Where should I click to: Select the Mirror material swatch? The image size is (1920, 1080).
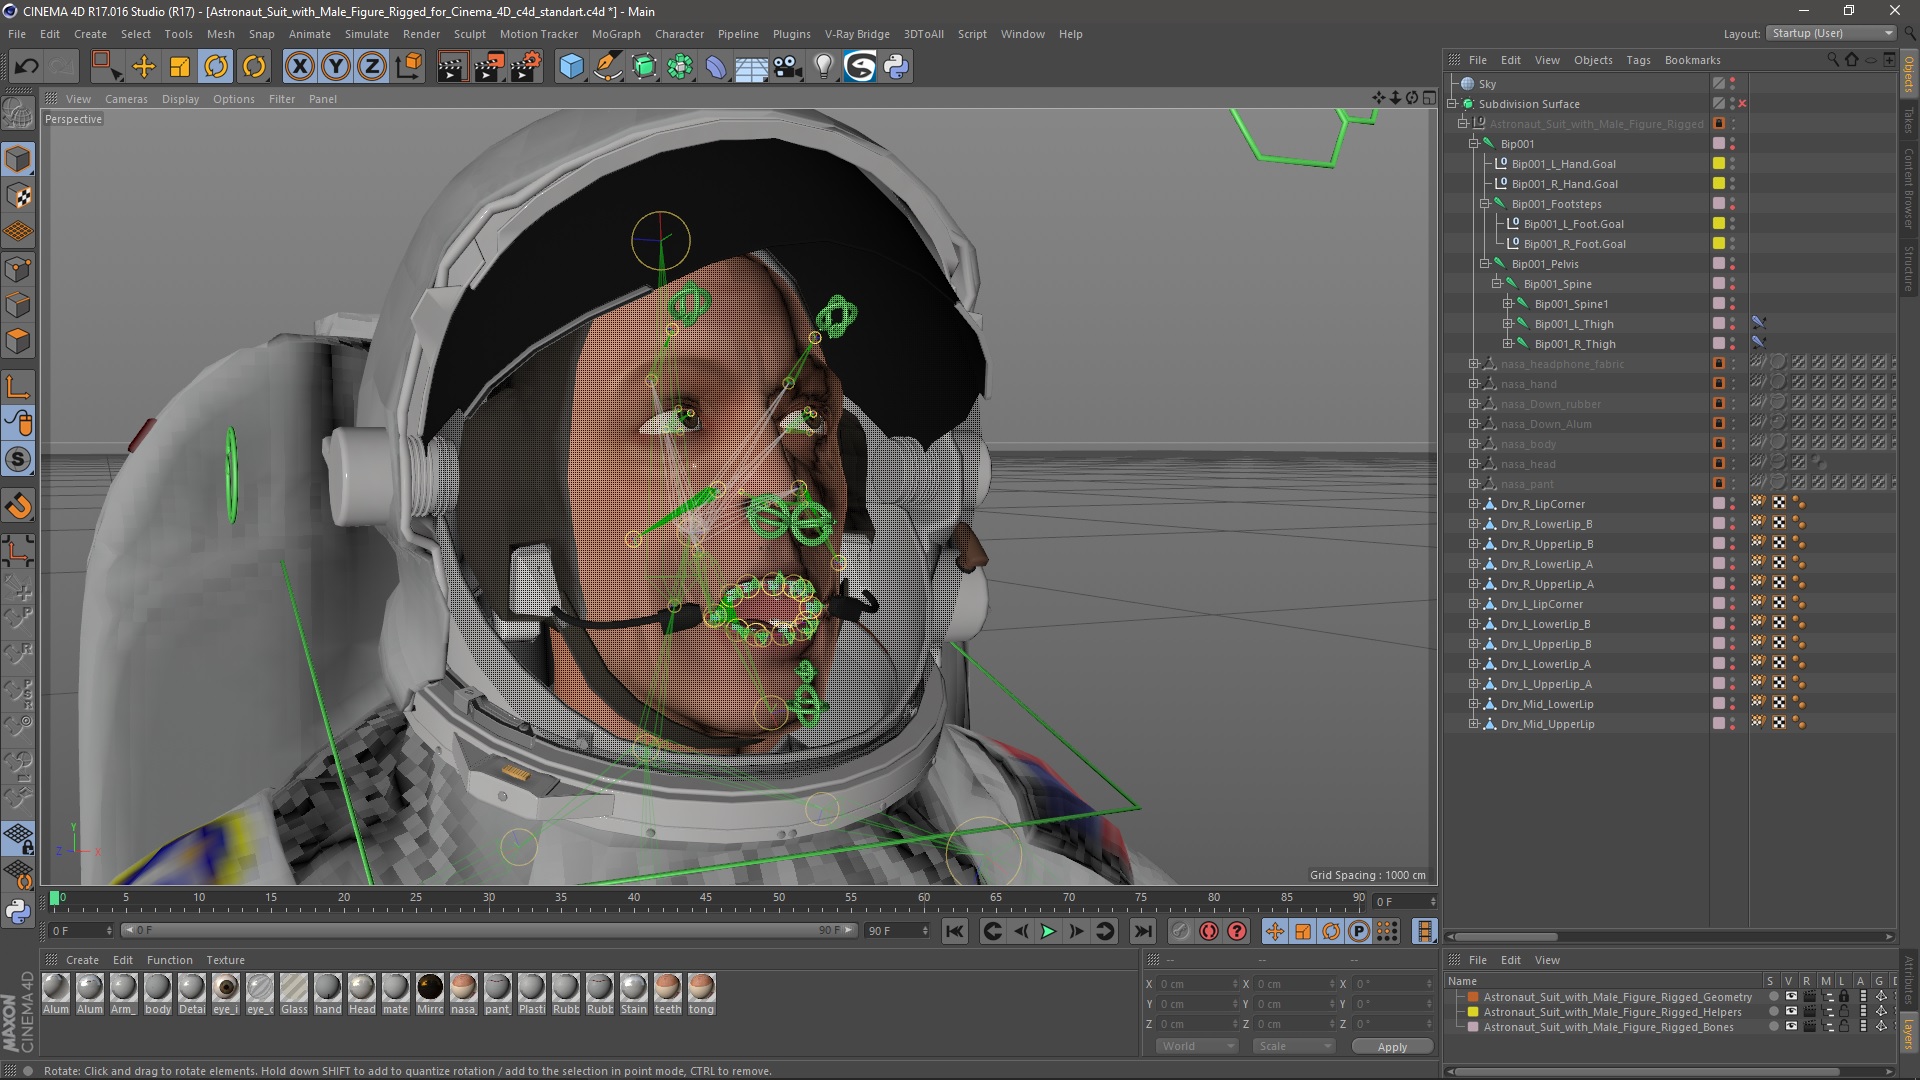(x=430, y=994)
